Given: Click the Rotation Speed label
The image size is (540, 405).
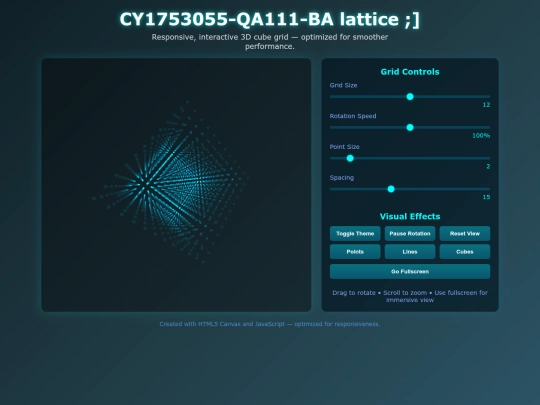Looking at the screenshot, I should [353, 116].
